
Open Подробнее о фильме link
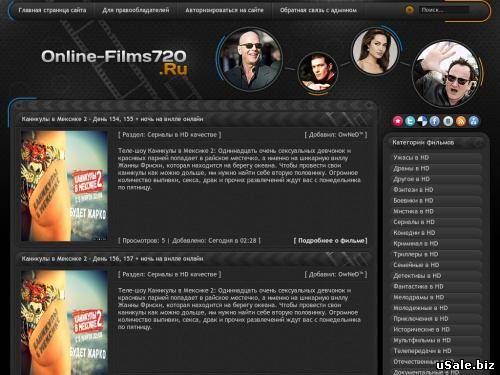coord(330,240)
